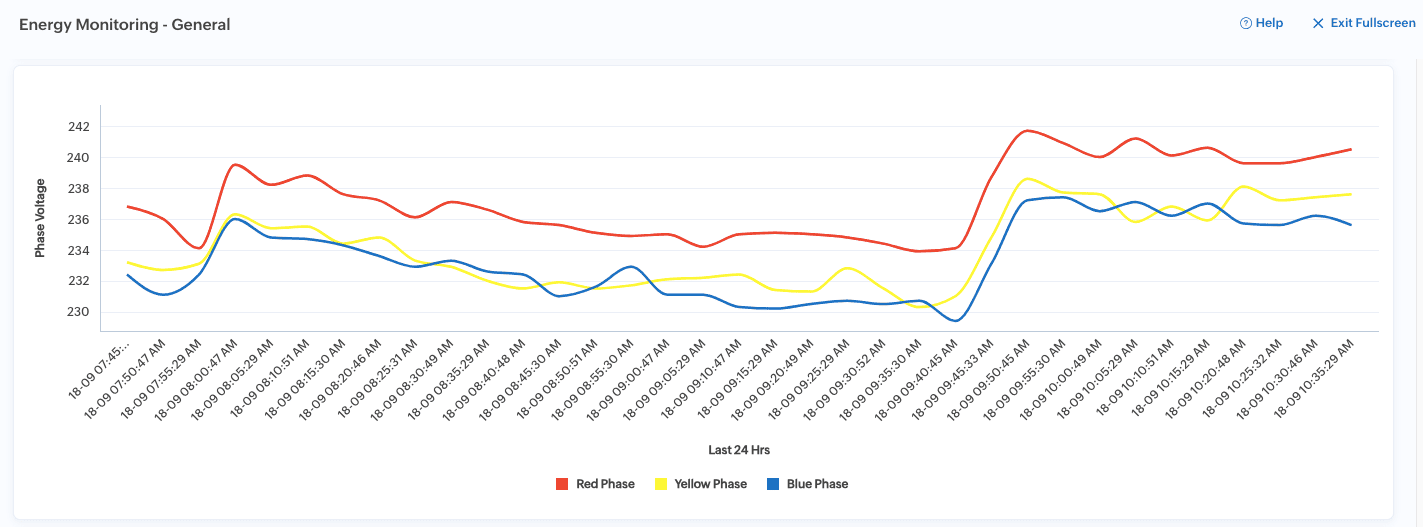
Task: Click the Exit Fullscreen text label
Action: (x=1372, y=23)
